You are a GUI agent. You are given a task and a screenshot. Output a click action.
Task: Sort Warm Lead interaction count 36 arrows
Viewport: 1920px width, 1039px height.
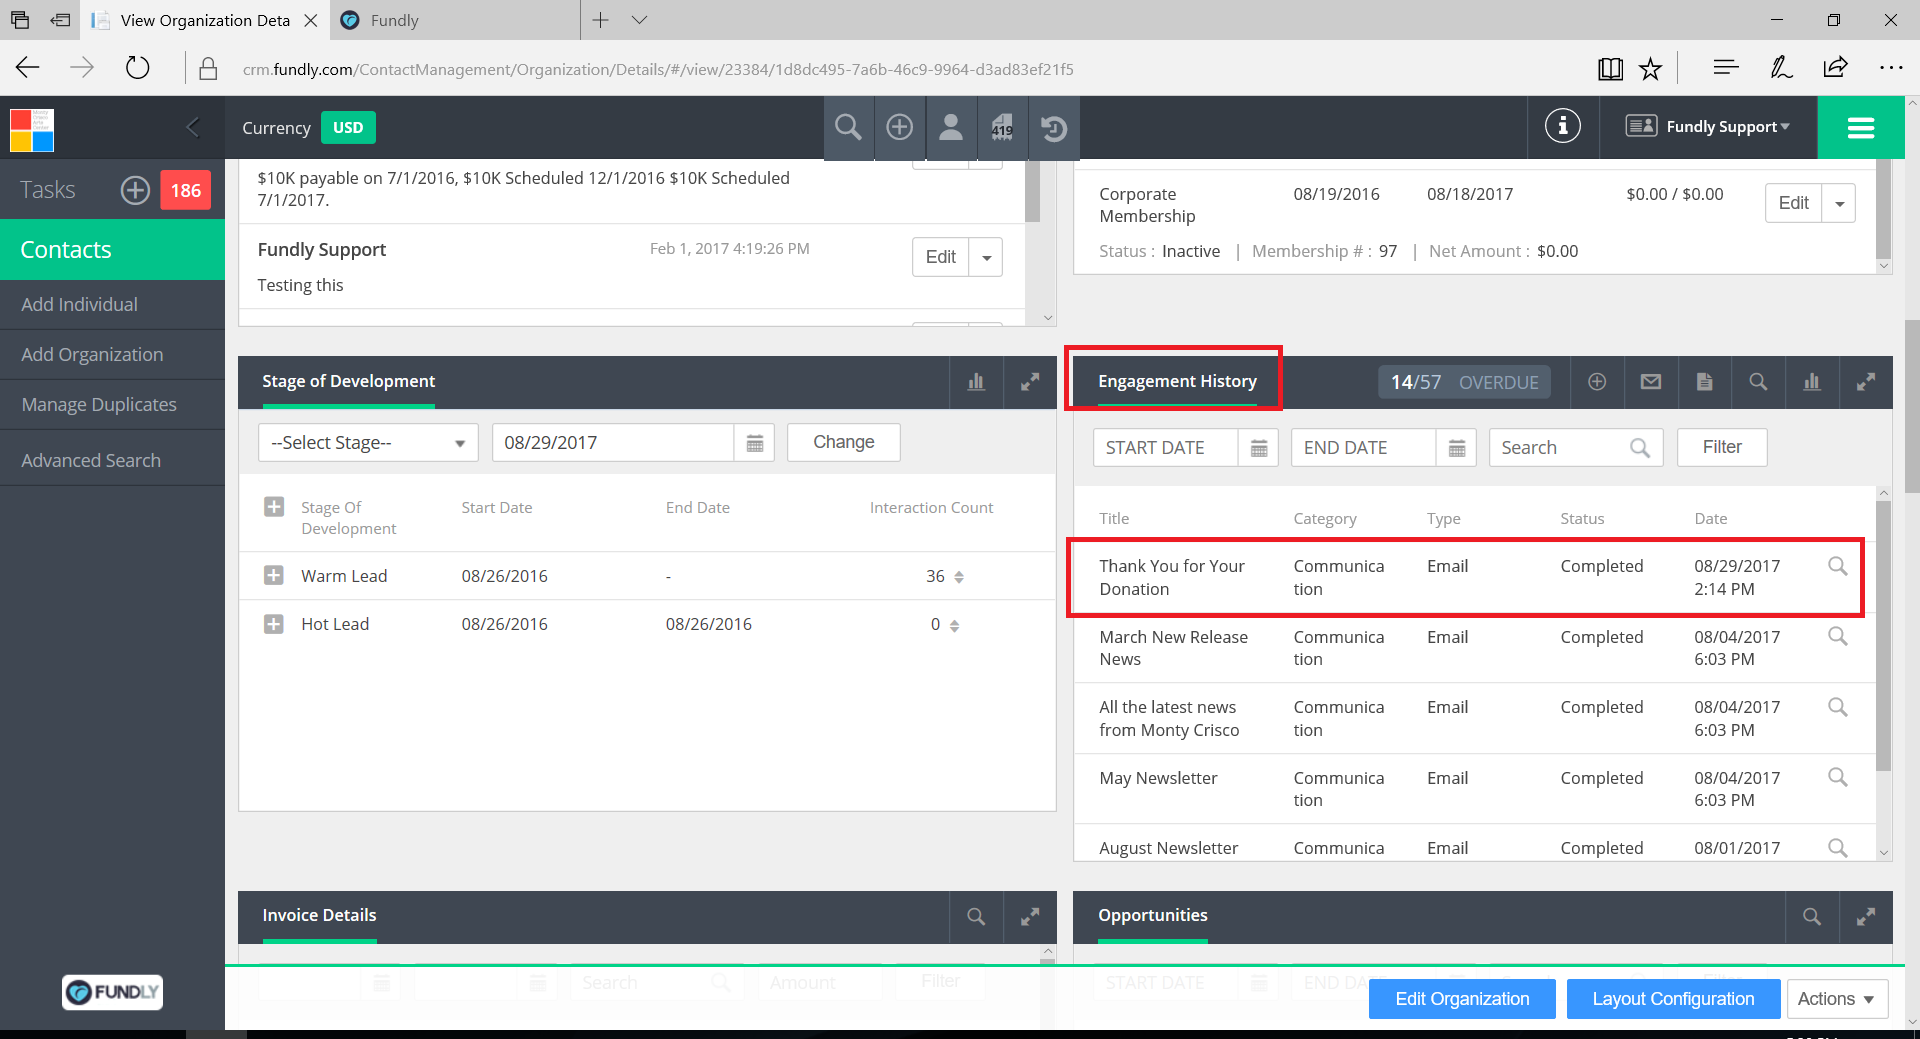[x=959, y=577]
